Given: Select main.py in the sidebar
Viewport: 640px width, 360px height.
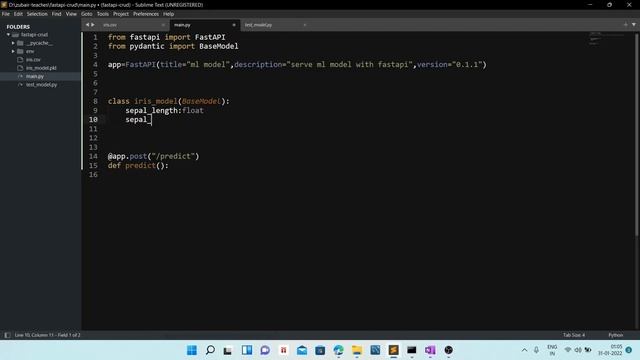Looking at the screenshot, I should pyautogui.click(x=35, y=76).
